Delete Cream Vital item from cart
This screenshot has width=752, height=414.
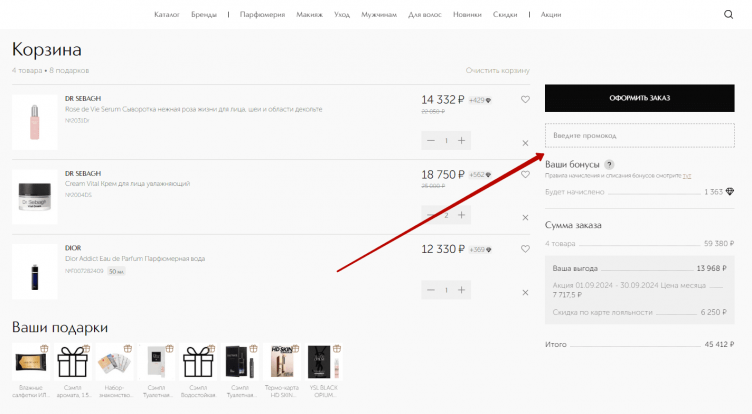click(x=525, y=217)
